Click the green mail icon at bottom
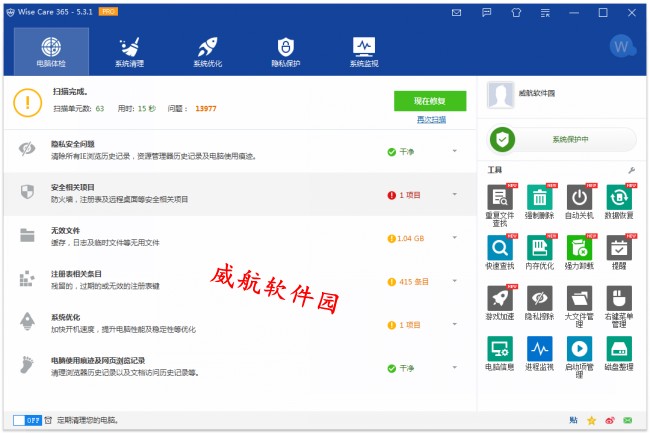 [628, 421]
